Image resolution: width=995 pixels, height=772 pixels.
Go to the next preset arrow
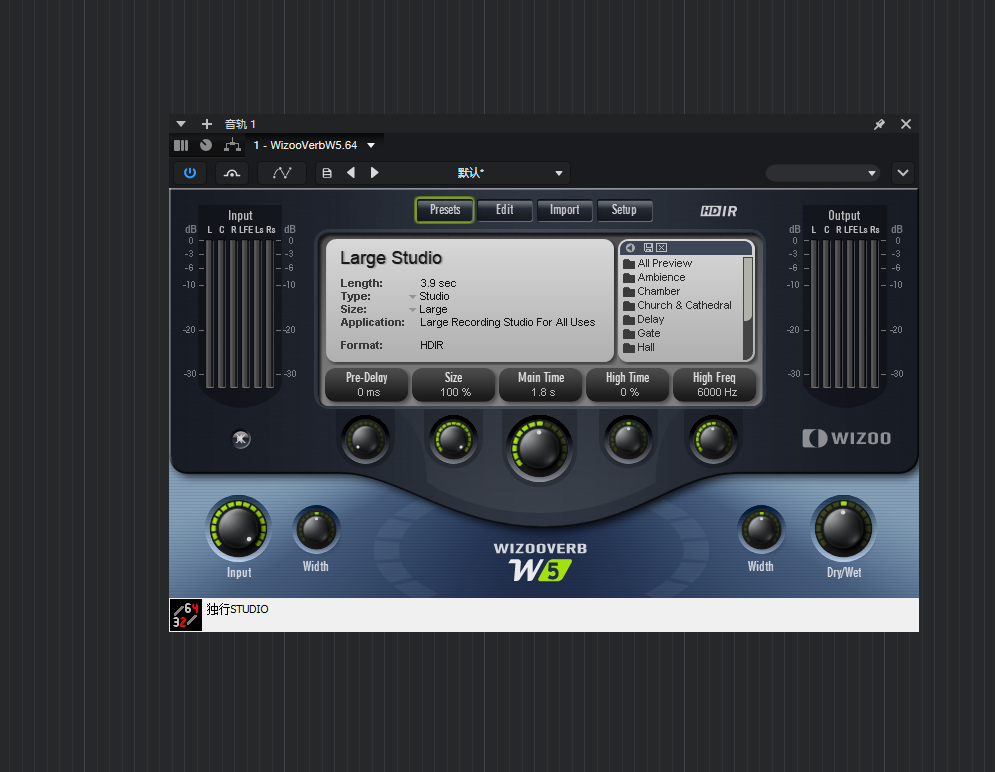(375, 173)
